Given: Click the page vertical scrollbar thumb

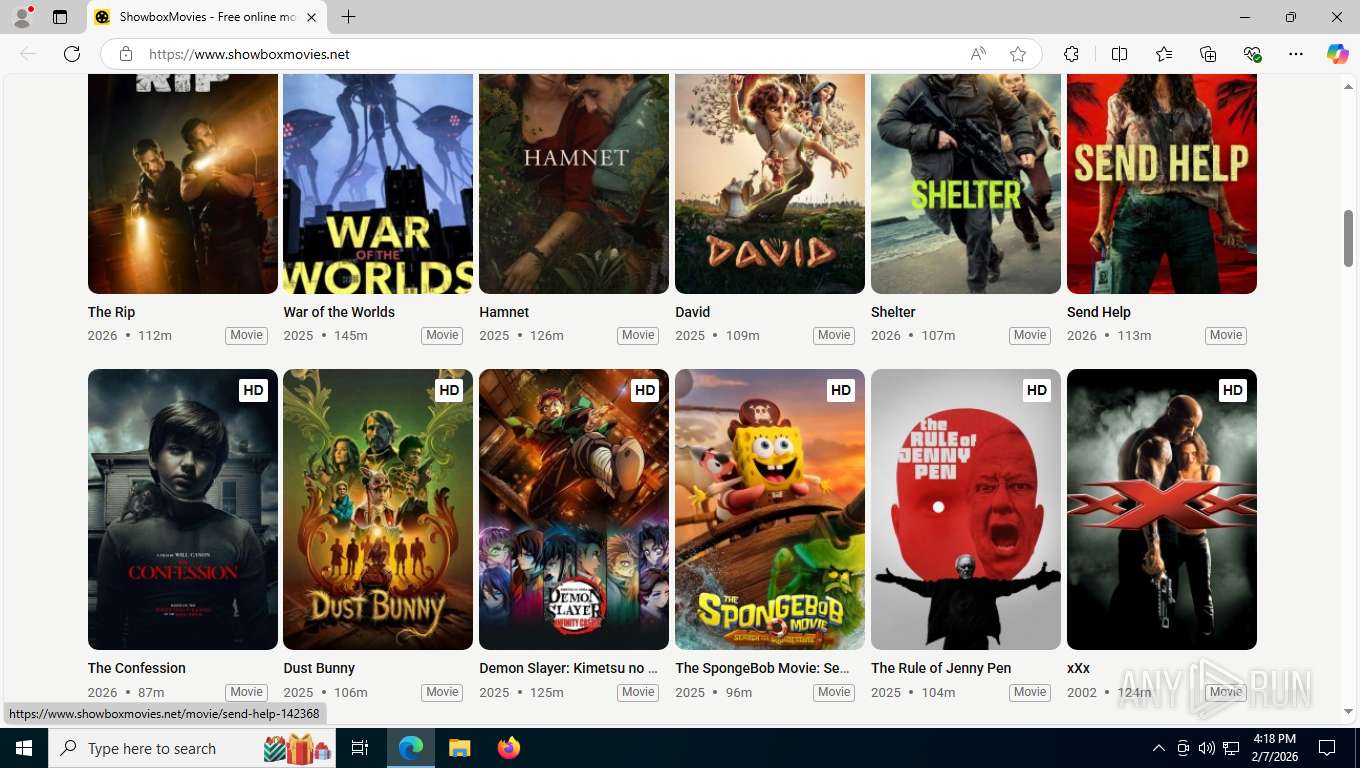Looking at the screenshot, I should pos(1348,238).
